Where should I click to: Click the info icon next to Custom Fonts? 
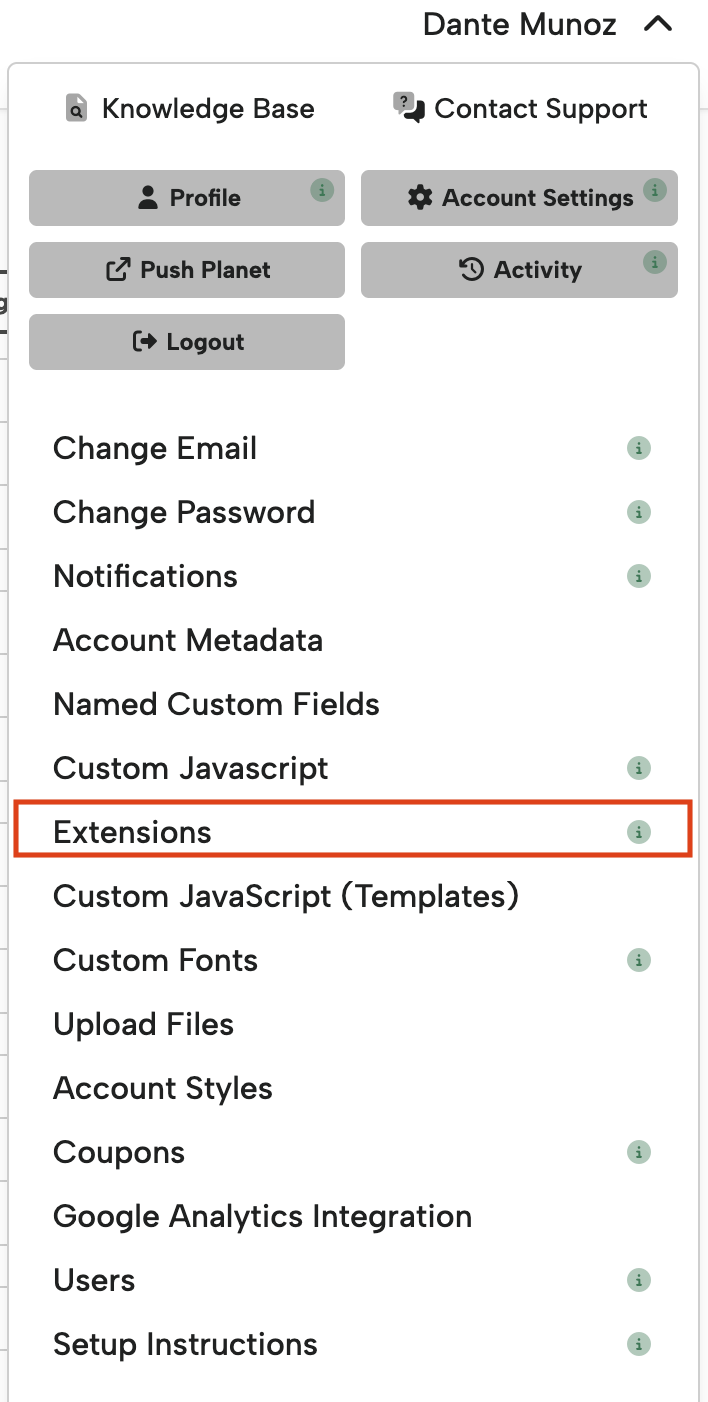(639, 960)
